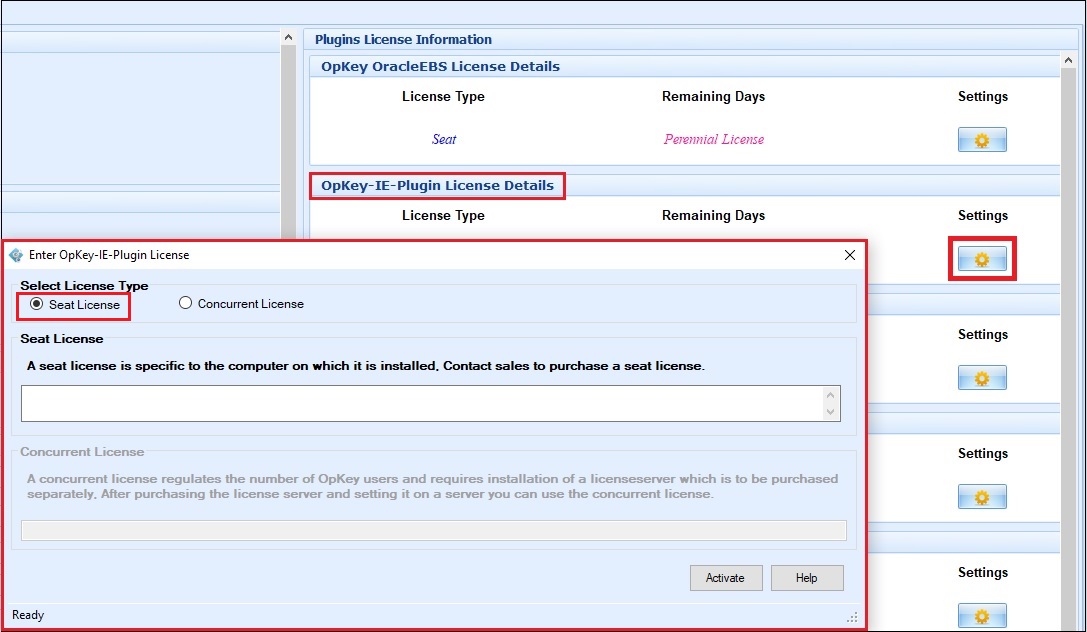Click the 'Perennial License' remaining days value
The height and width of the screenshot is (632, 1087).
click(x=713, y=139)
